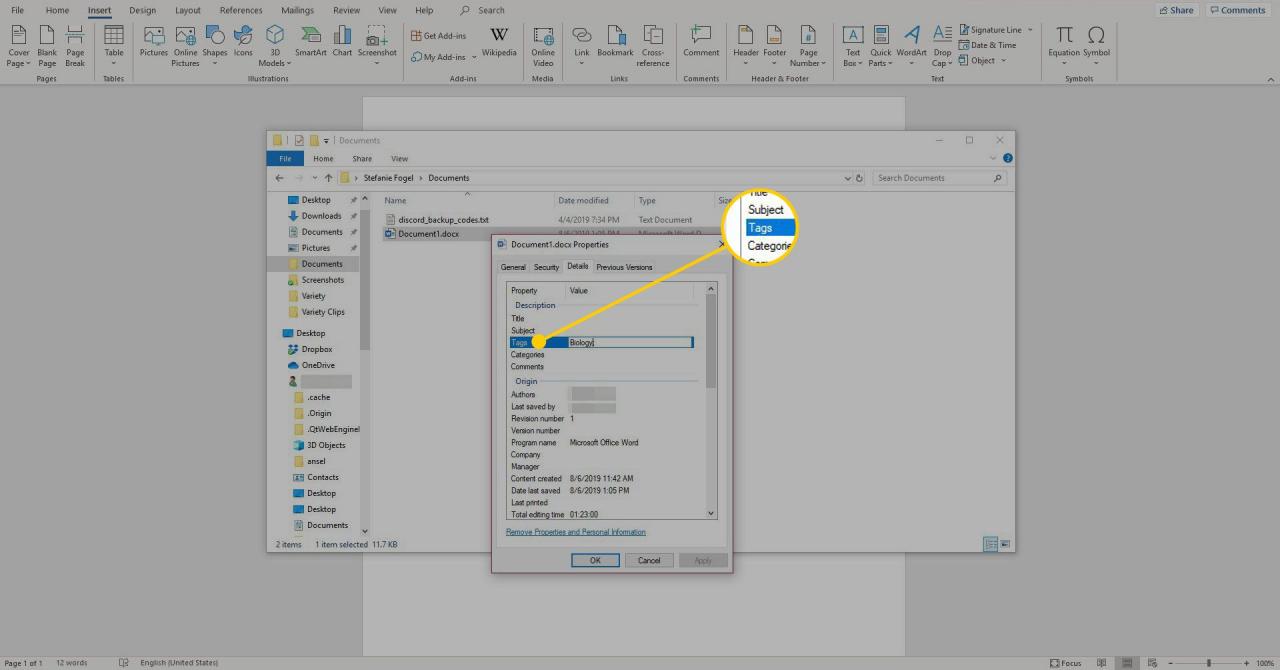Image resolution: width=1280 pixels, height=670 pixels.
Task: Take a Screenshot via ribbon tool
Action: pos(377,47)
